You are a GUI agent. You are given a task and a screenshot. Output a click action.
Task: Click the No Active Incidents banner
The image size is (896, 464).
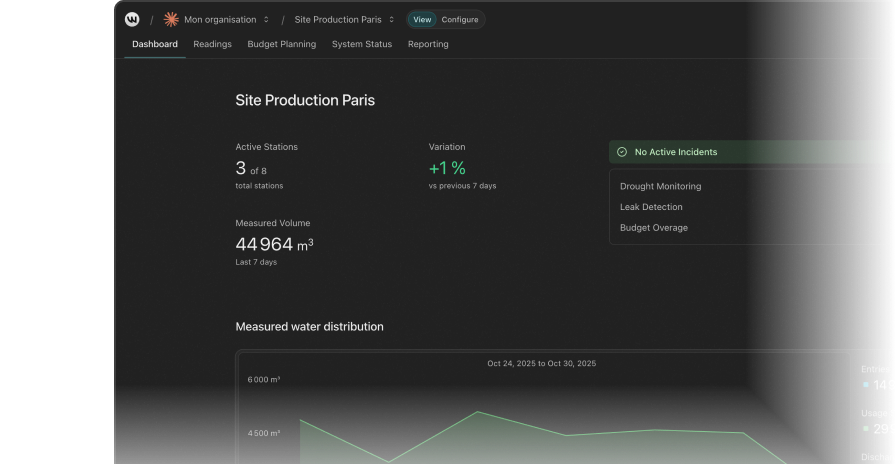(751, 152)
